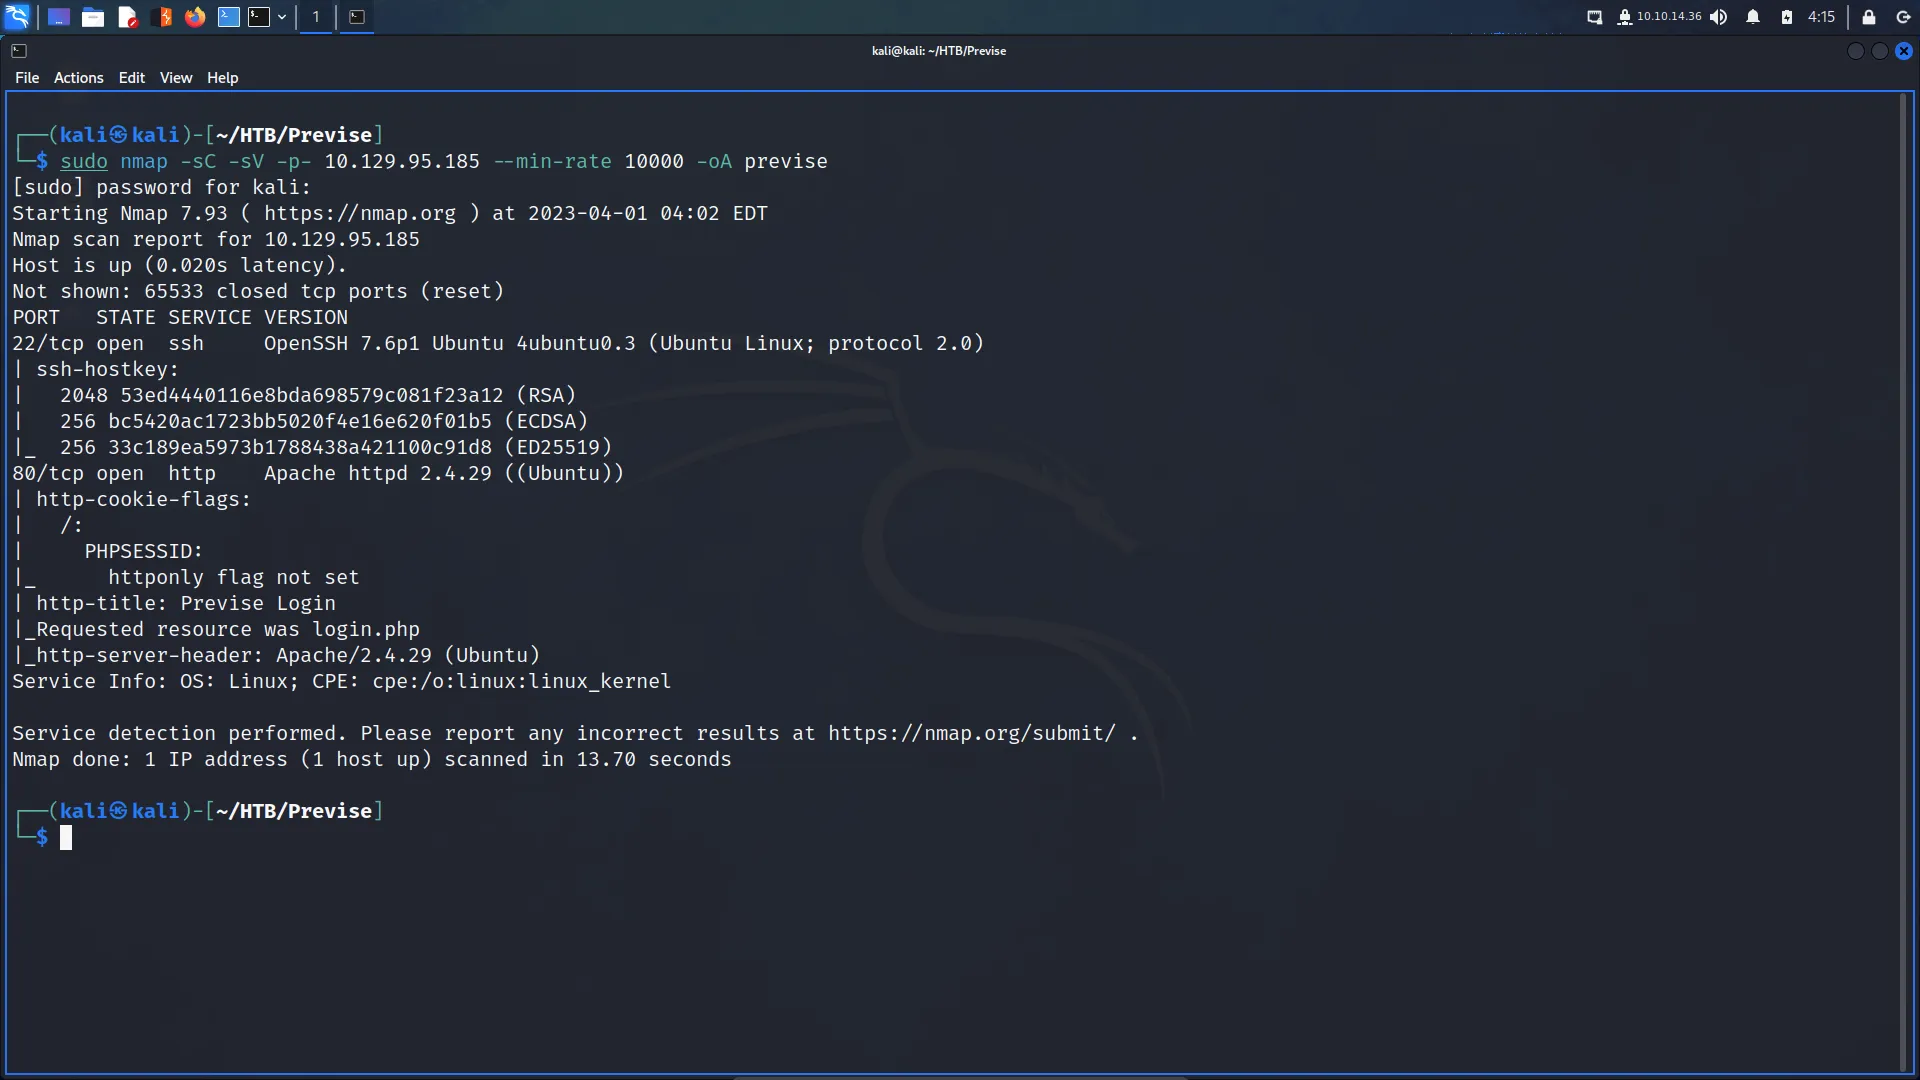
Task: Launch Burp Suite from the panel
Action: click(x=161, y=17)
